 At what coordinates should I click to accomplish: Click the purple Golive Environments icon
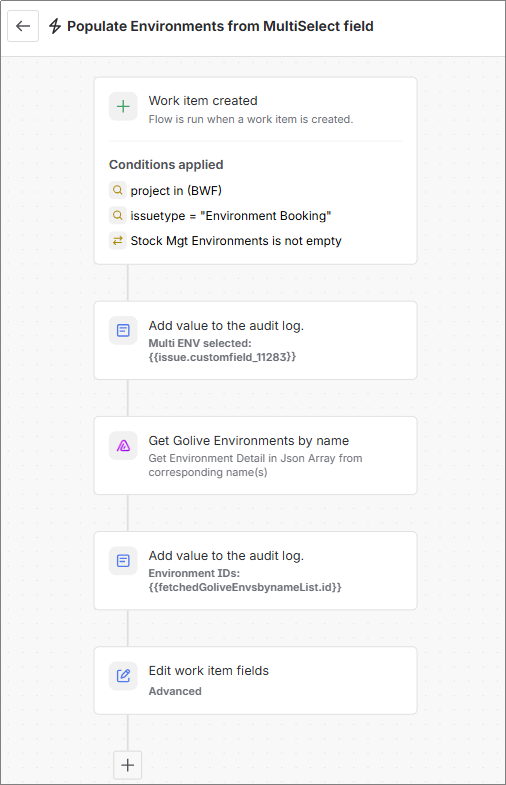(123, 446)
